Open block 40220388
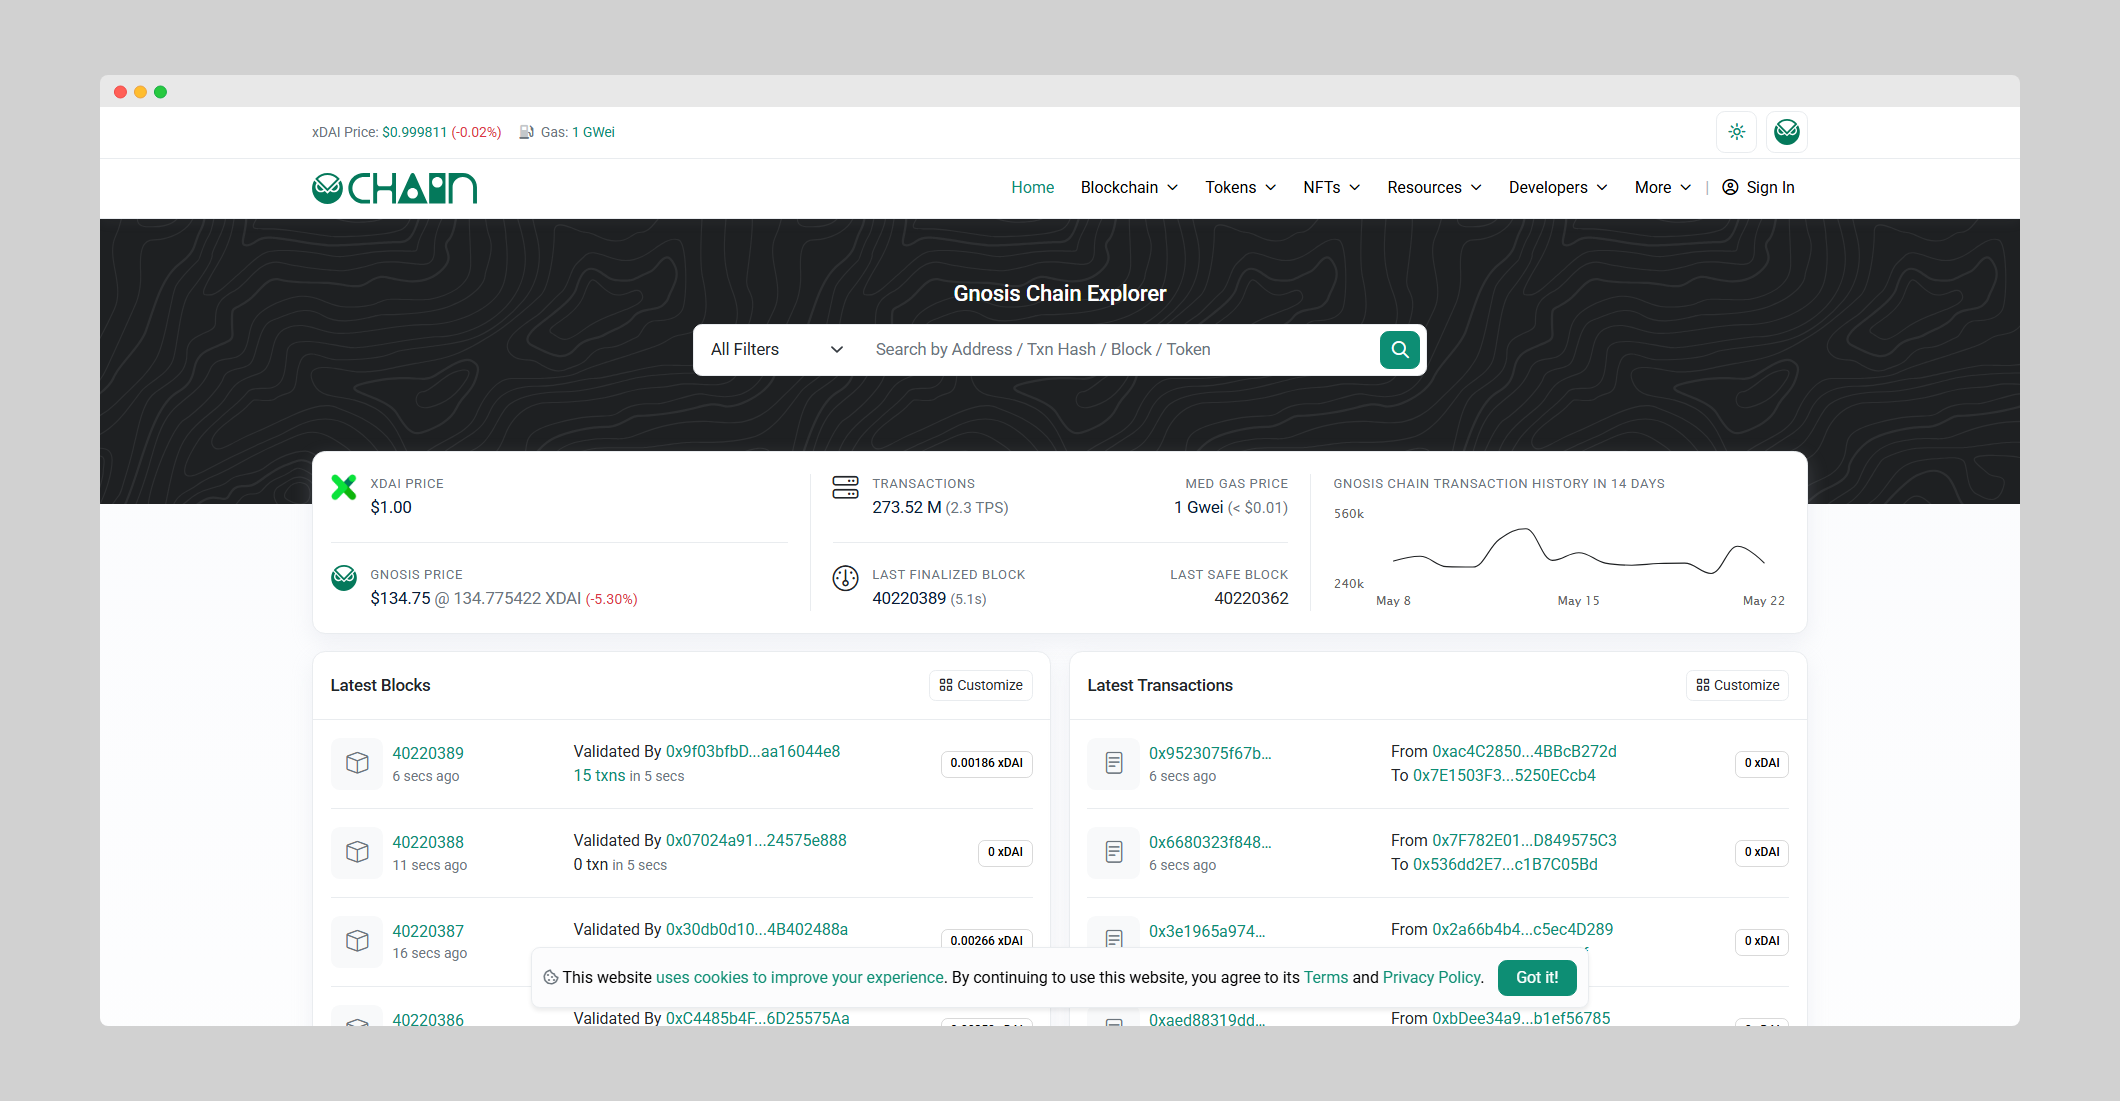The height and width of the screenshot is (1101, 2120). coord(428,842)
